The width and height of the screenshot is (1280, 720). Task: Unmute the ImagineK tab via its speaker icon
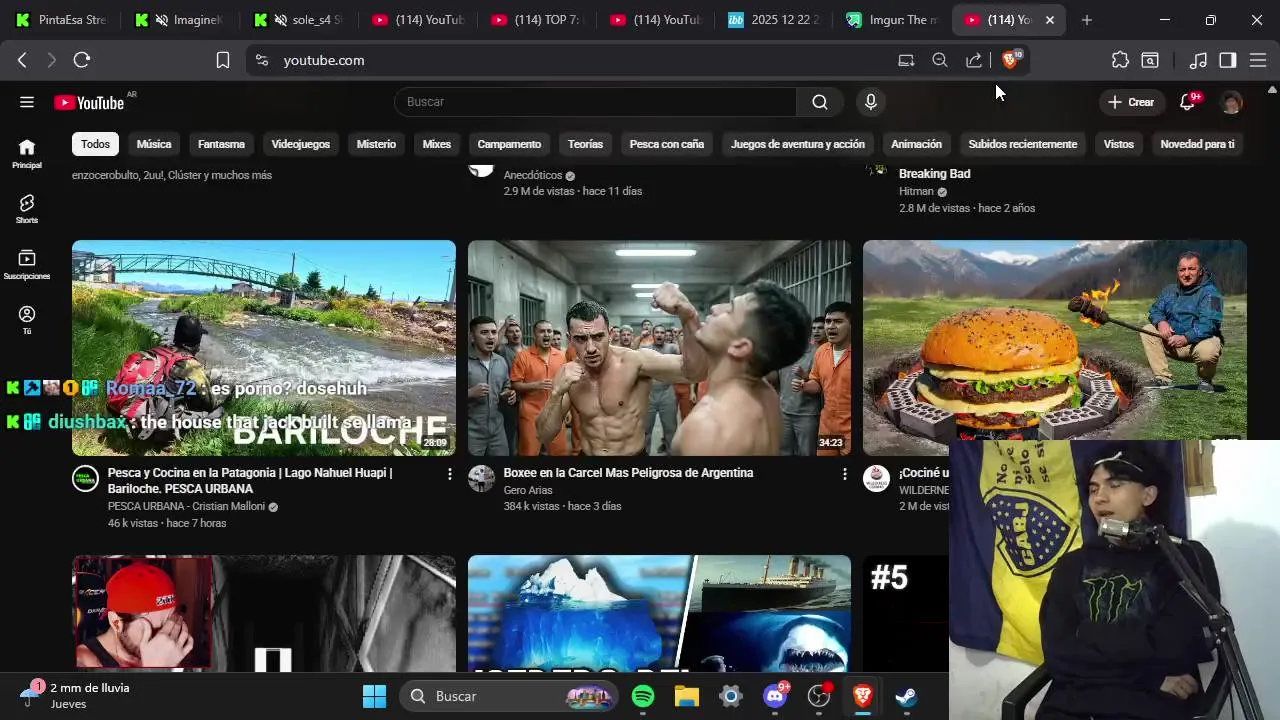pyautogui.click(x=161, y=20)
